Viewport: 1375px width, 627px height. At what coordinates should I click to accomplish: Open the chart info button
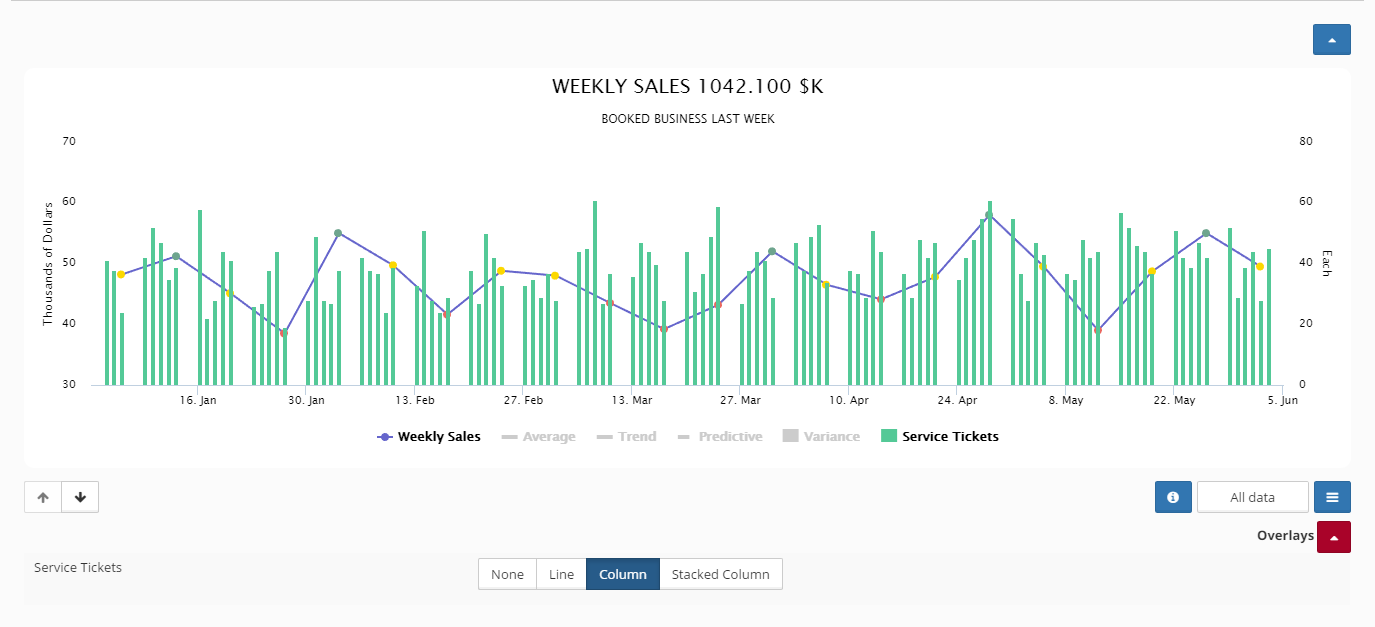1173,497
